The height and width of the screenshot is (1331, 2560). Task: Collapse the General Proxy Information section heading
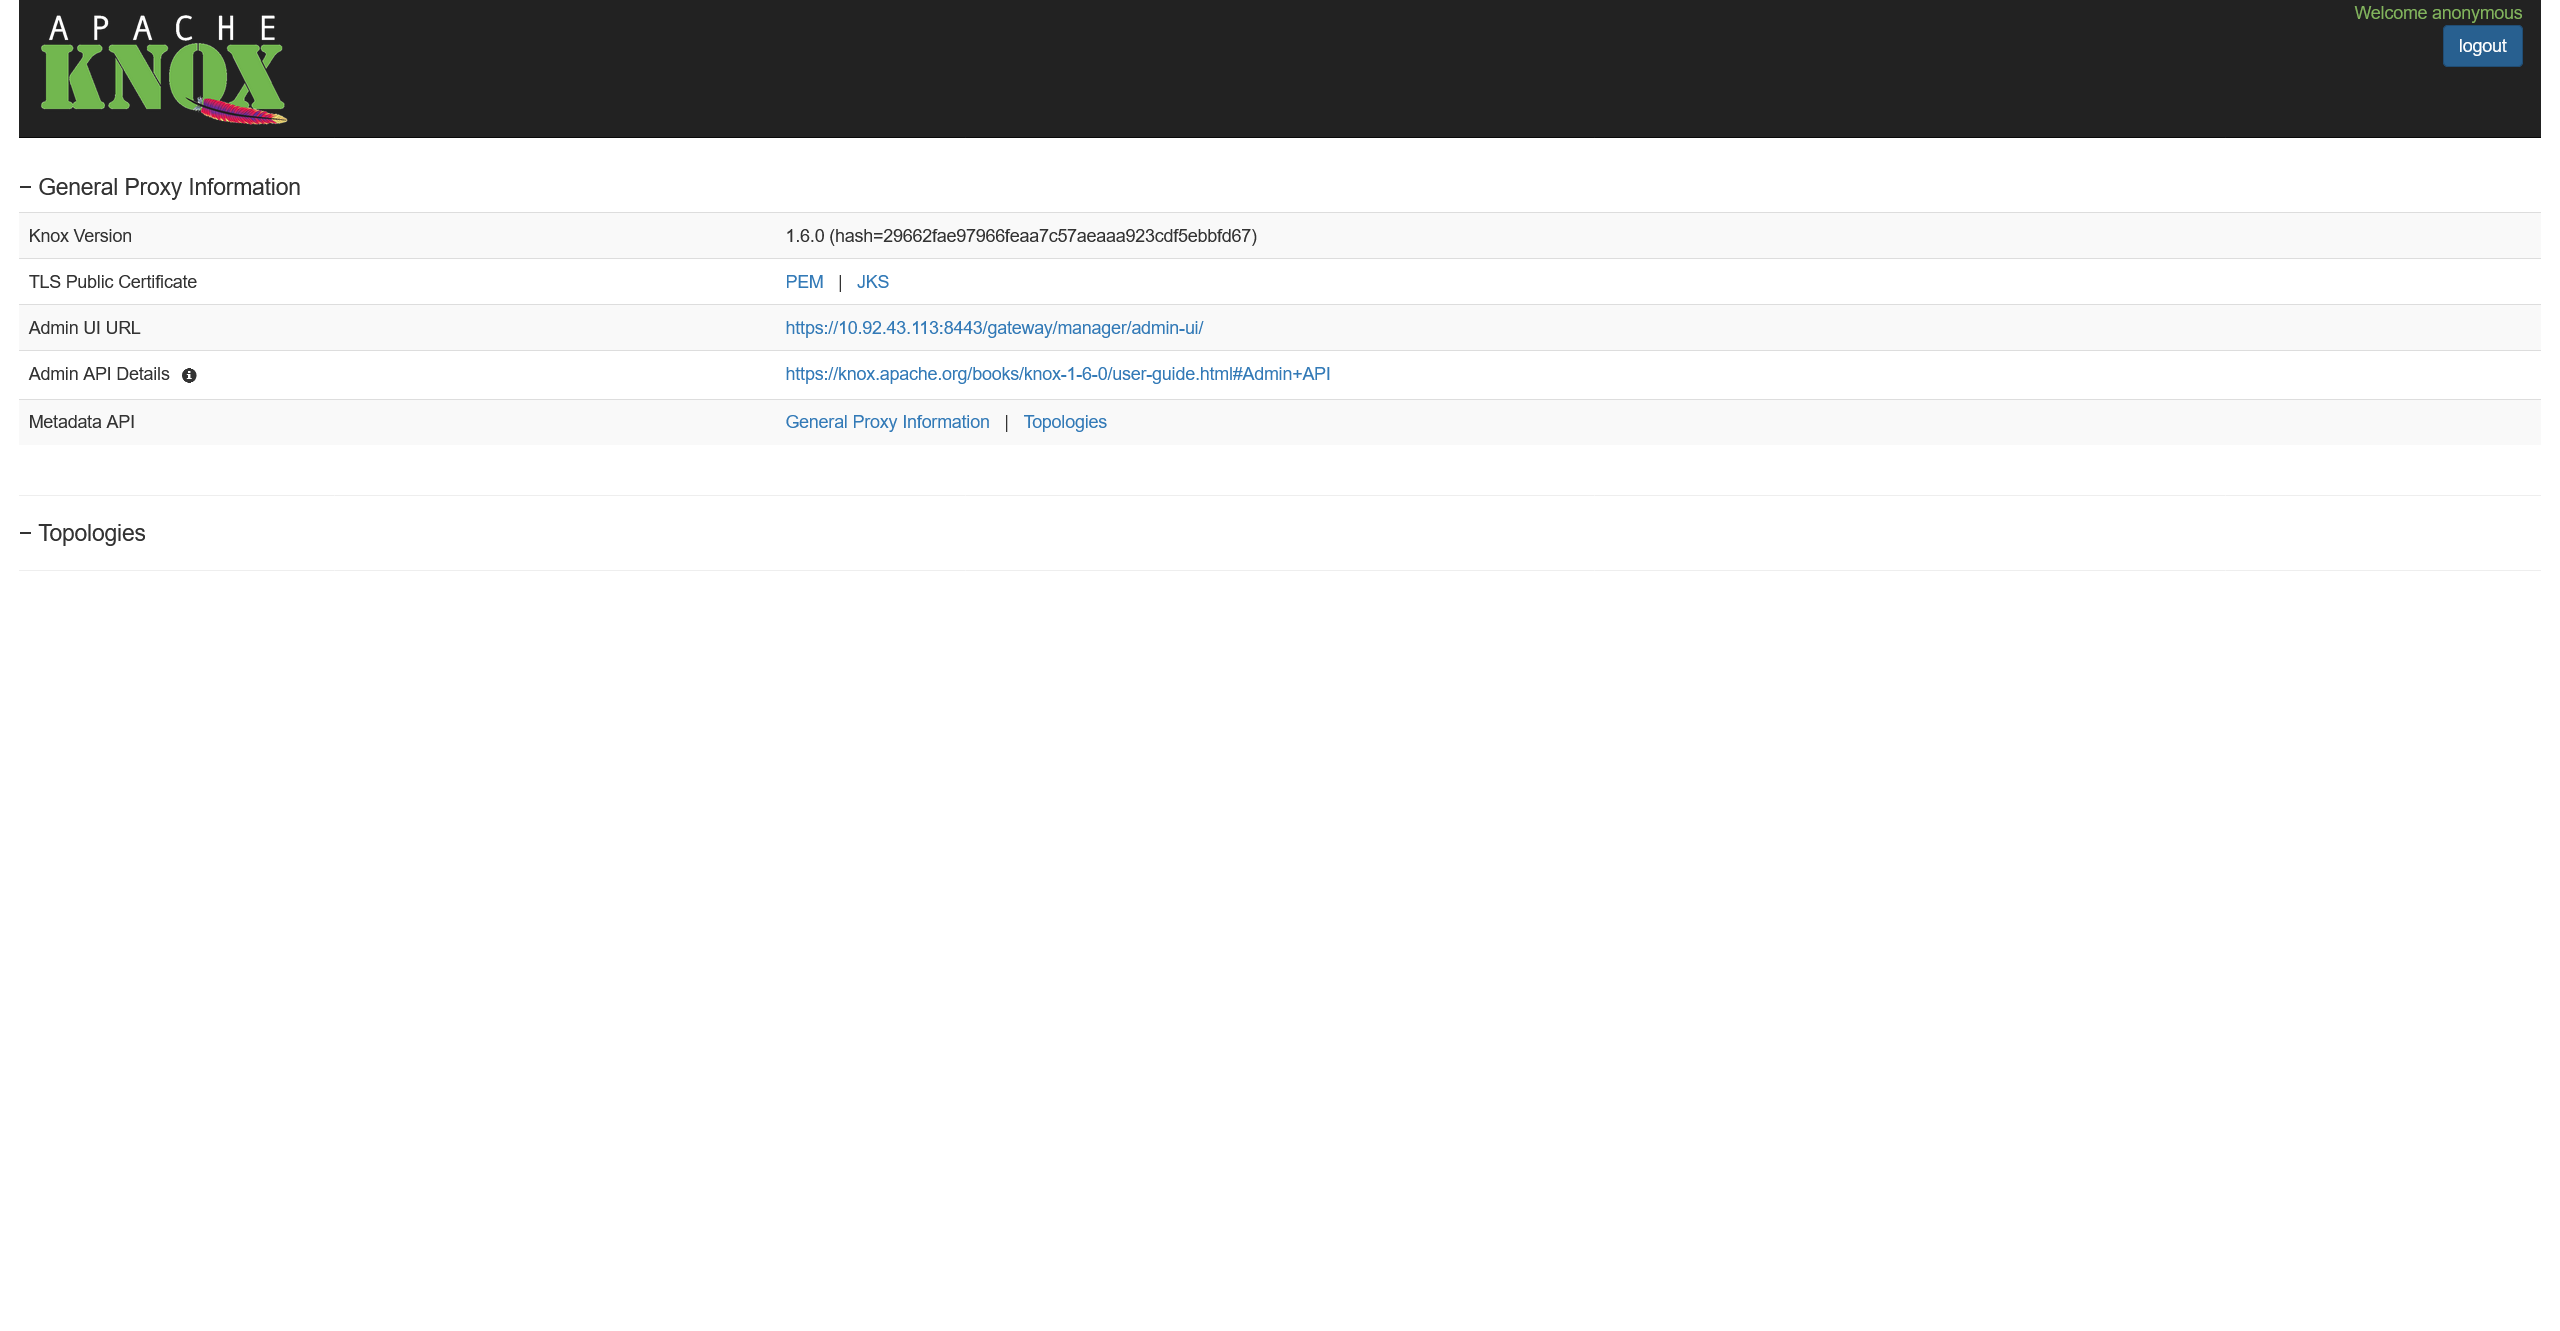[x=160, y=187]
